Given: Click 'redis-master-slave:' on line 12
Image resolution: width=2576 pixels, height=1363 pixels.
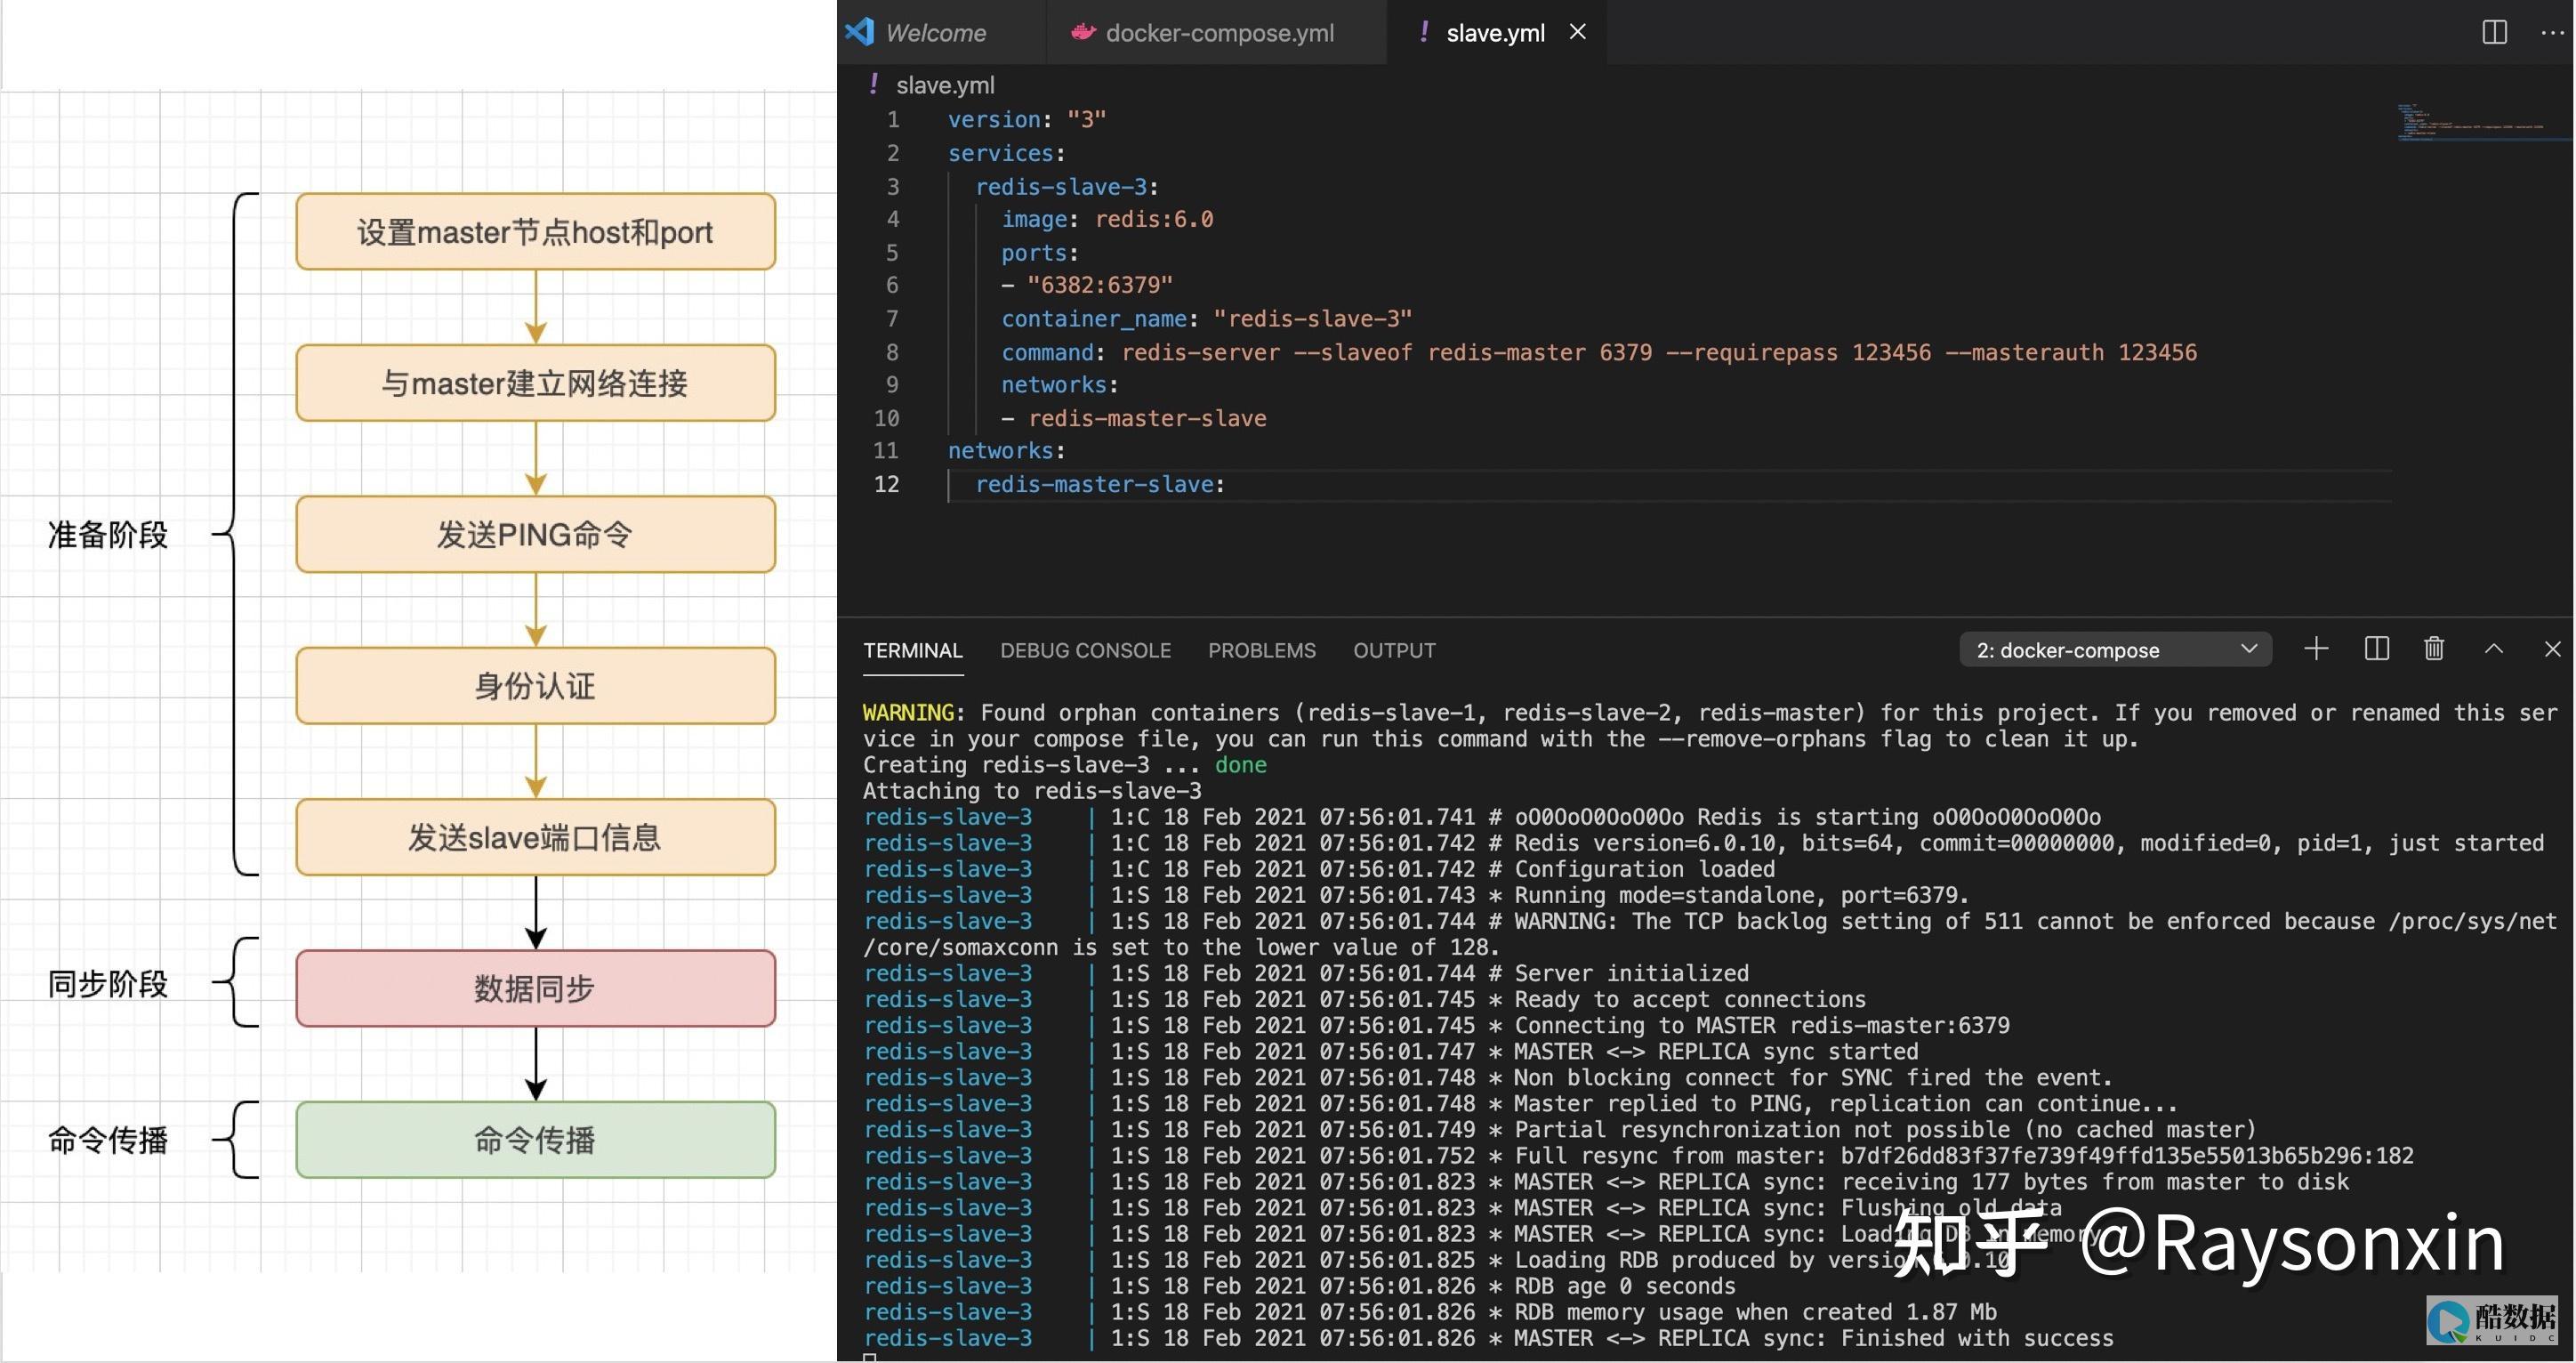Looking at the screenshot, I should (x=1100, y=484).
